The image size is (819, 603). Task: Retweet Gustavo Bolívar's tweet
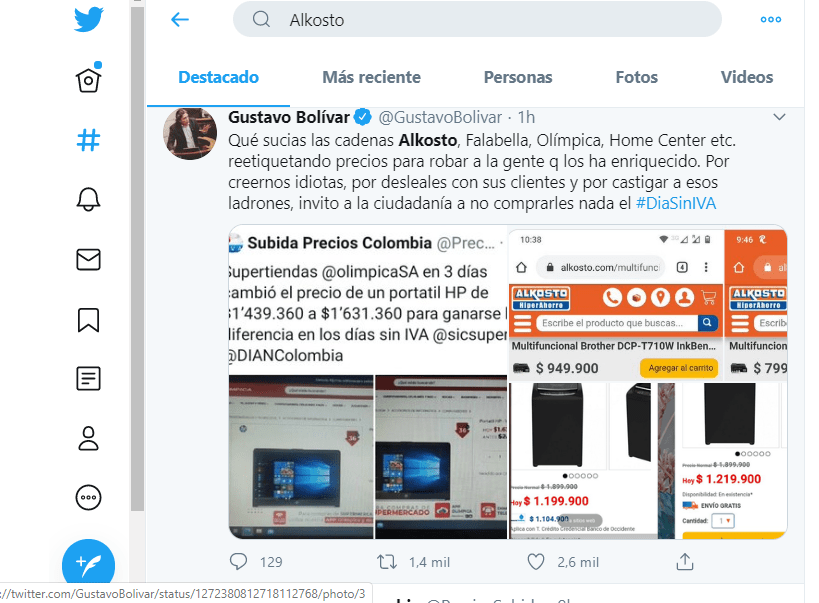387,562
